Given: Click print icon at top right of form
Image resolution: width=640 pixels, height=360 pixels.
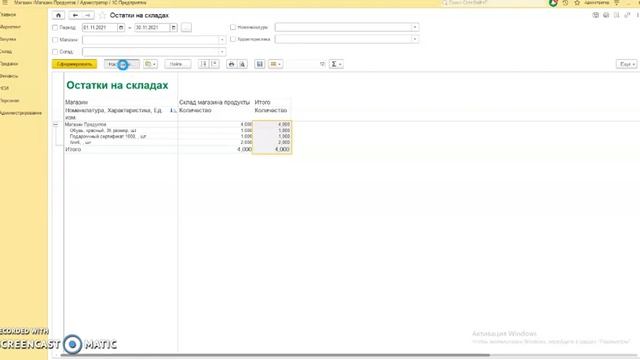Looking at the screenshot, I should [606, 16].
